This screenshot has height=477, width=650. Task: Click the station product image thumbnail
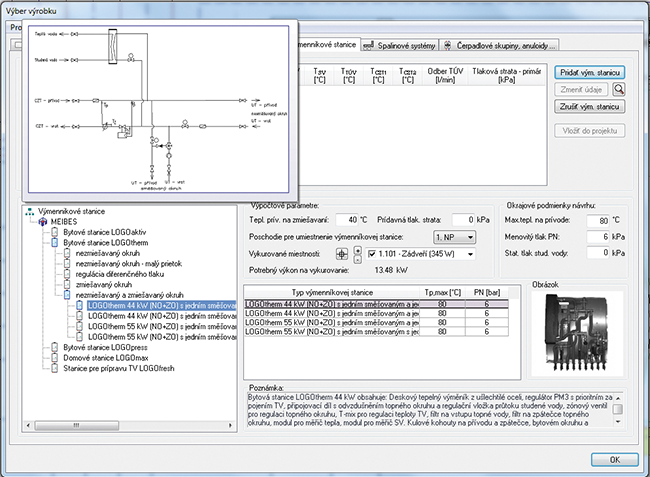577,334
